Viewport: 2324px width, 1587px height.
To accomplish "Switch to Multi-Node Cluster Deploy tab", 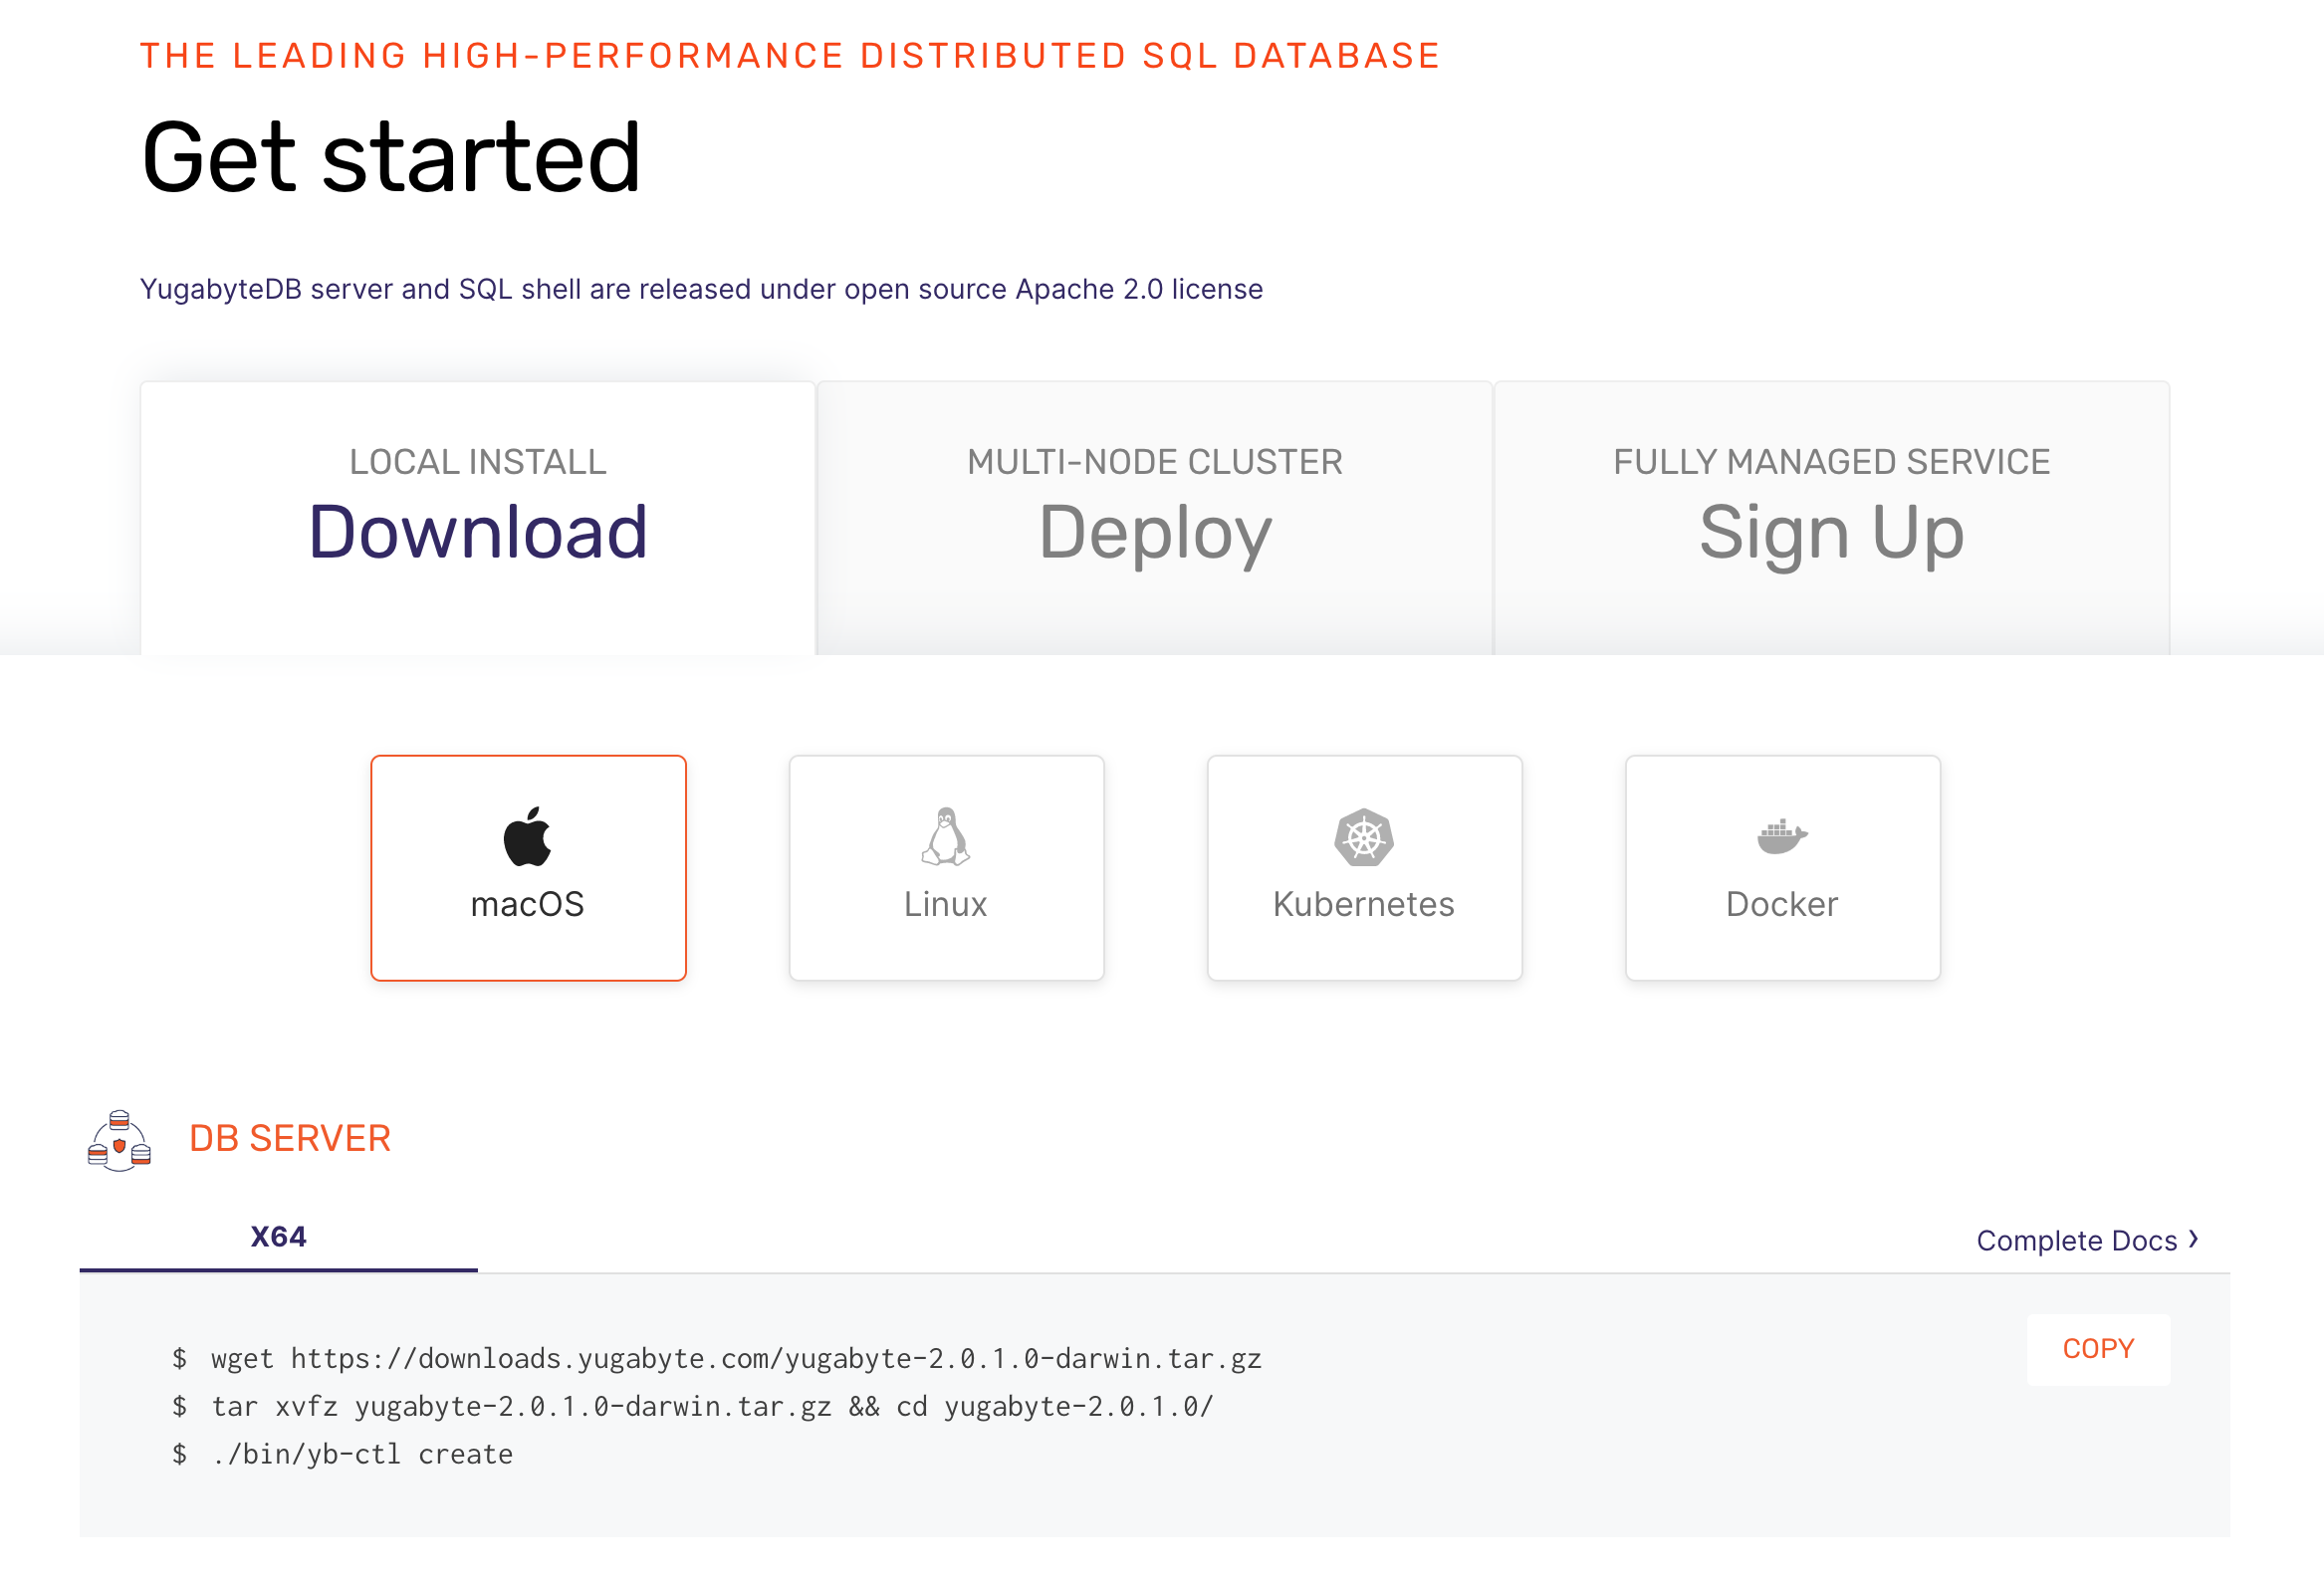I will 1154,517.
